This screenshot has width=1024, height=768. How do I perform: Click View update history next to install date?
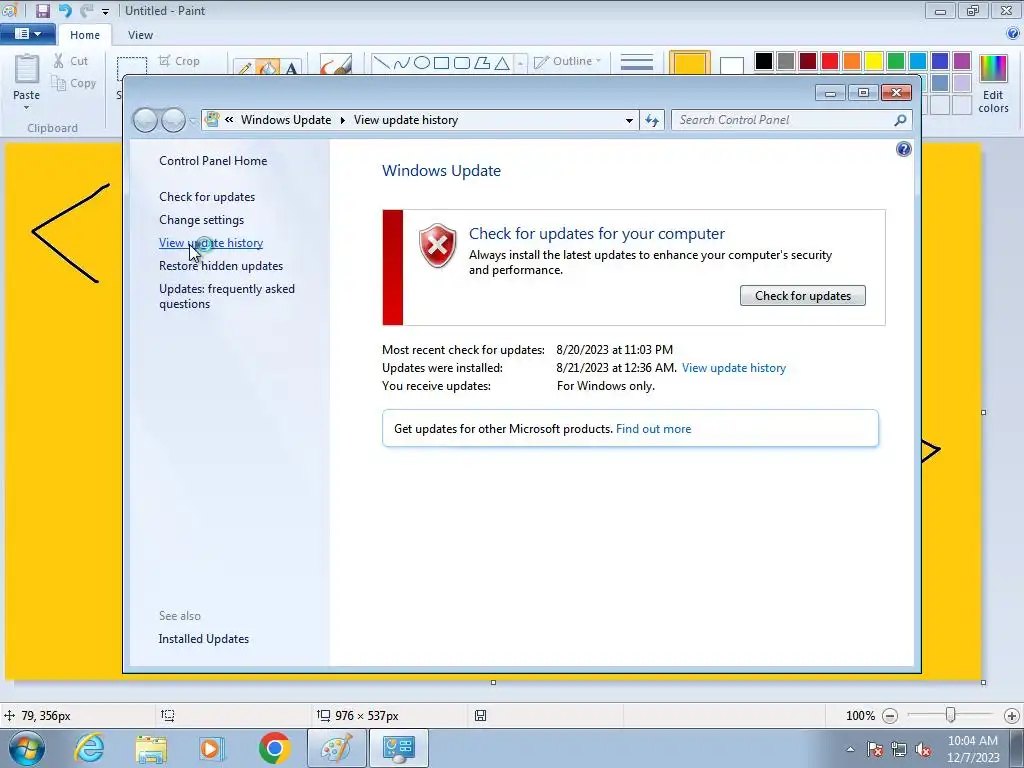coord(733,368)
